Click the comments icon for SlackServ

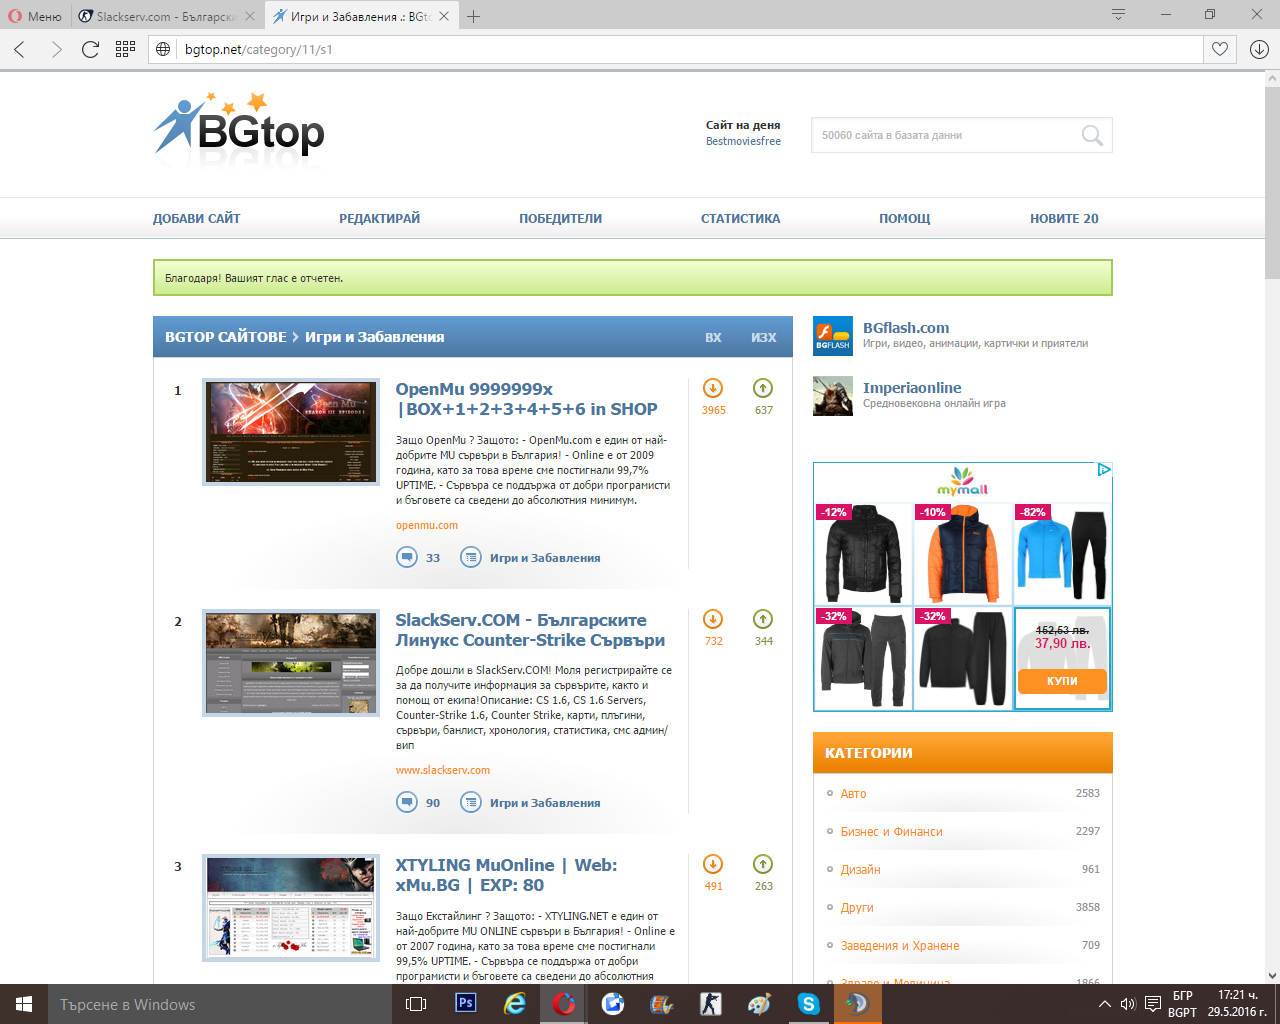407,802
